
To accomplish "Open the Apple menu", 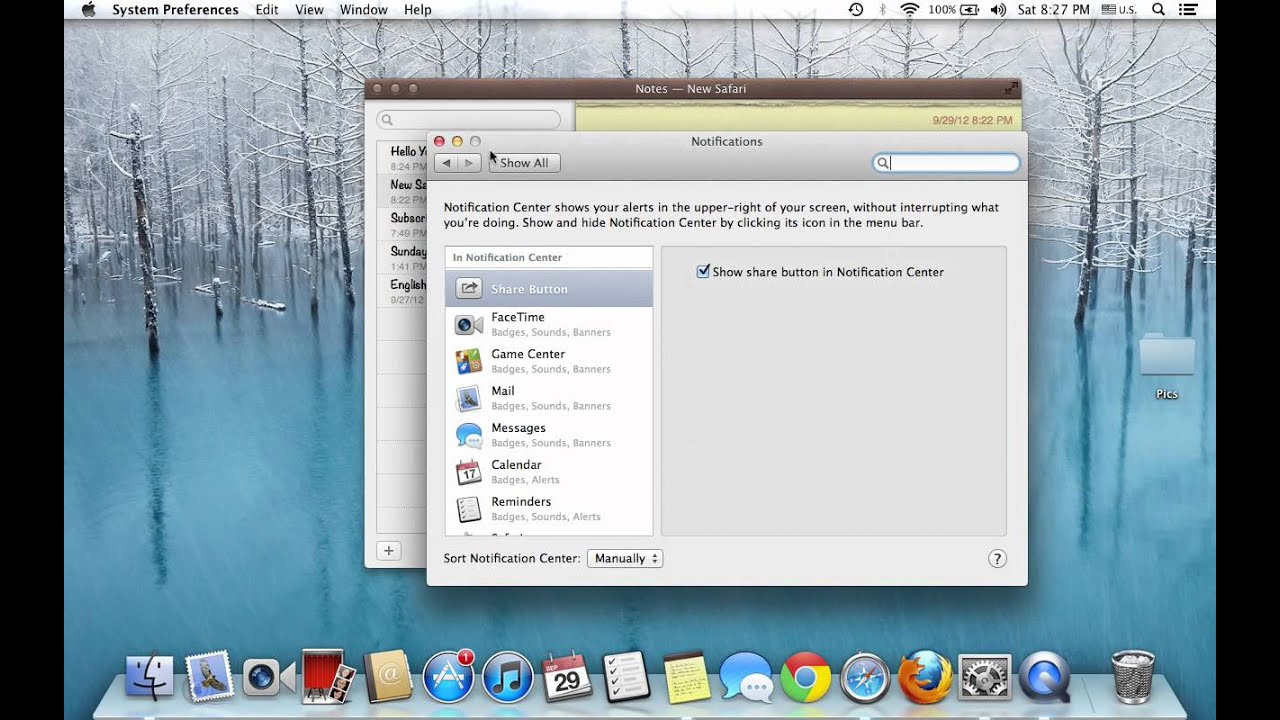I will [x=88, y=10].
